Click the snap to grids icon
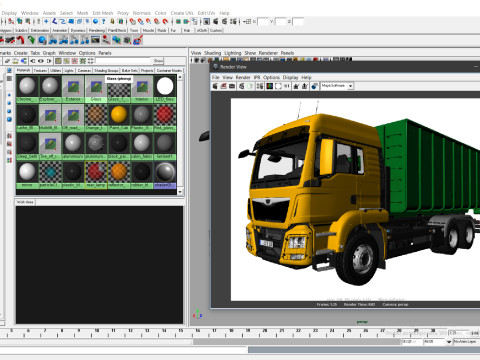The image size is (480, 360). (x=133, y=22)
